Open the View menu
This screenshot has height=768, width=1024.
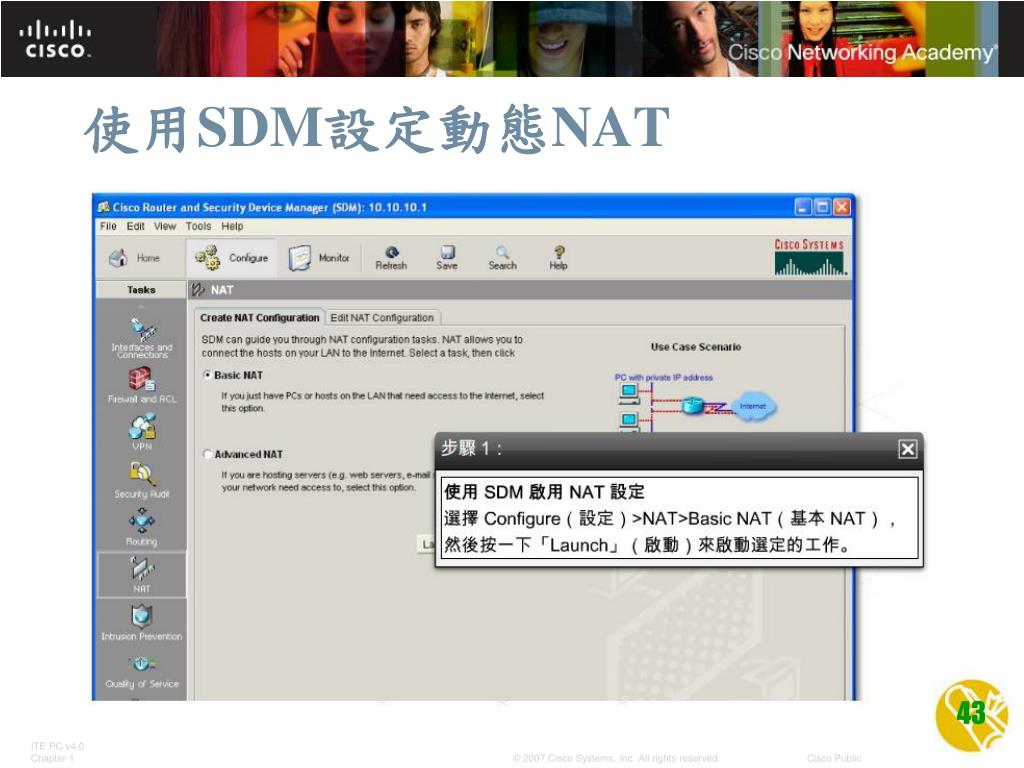click(x=165, y=227)
